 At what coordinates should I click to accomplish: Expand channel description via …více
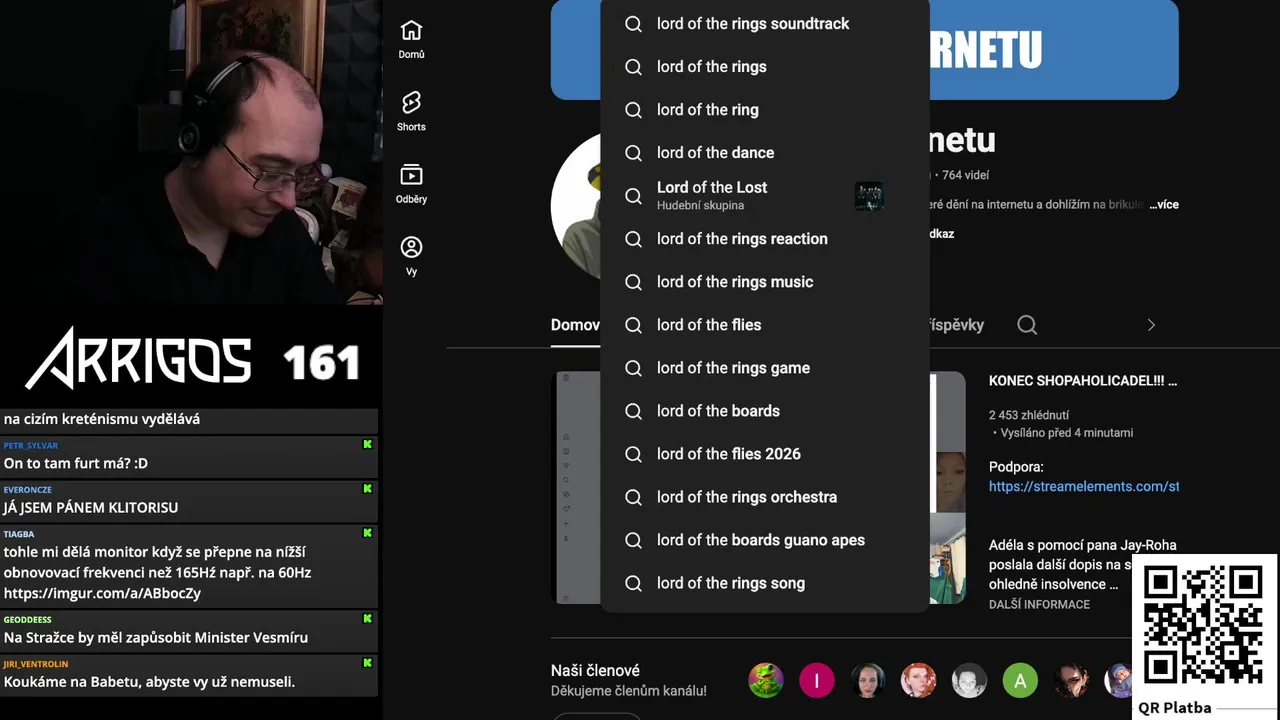click(1164, 204)
